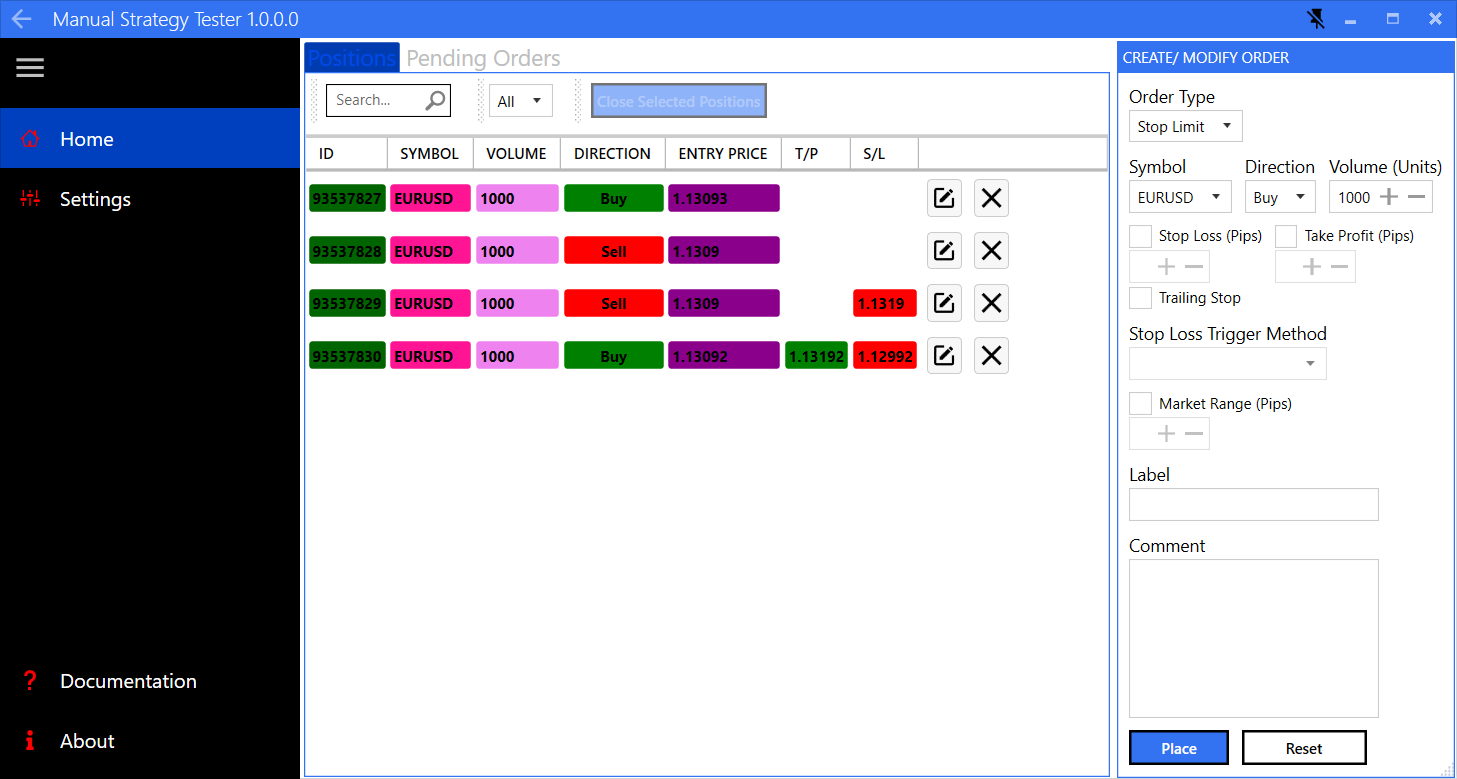
Task: Click the back arrow in title bar
Action: 21,19
